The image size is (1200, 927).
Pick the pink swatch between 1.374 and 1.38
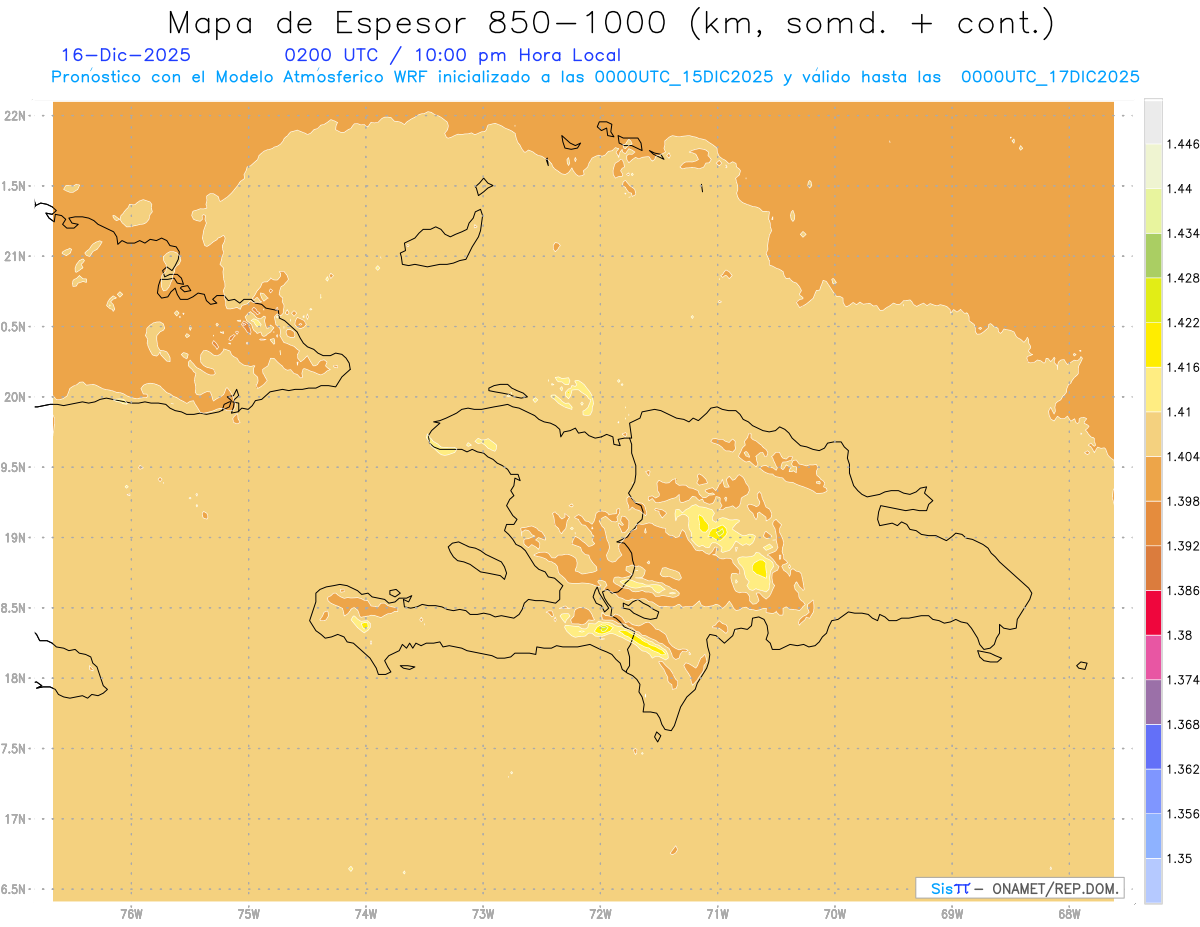pos(1153,657)
